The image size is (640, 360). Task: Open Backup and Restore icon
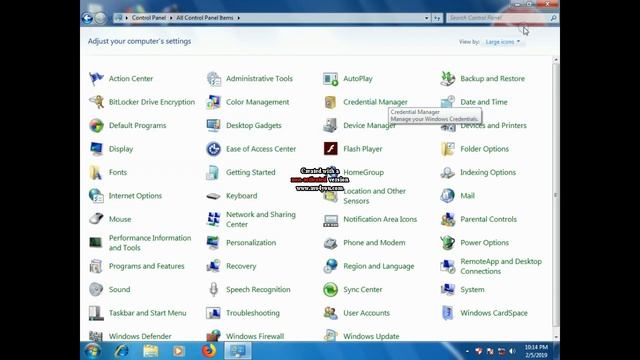[x=448, y=78]
